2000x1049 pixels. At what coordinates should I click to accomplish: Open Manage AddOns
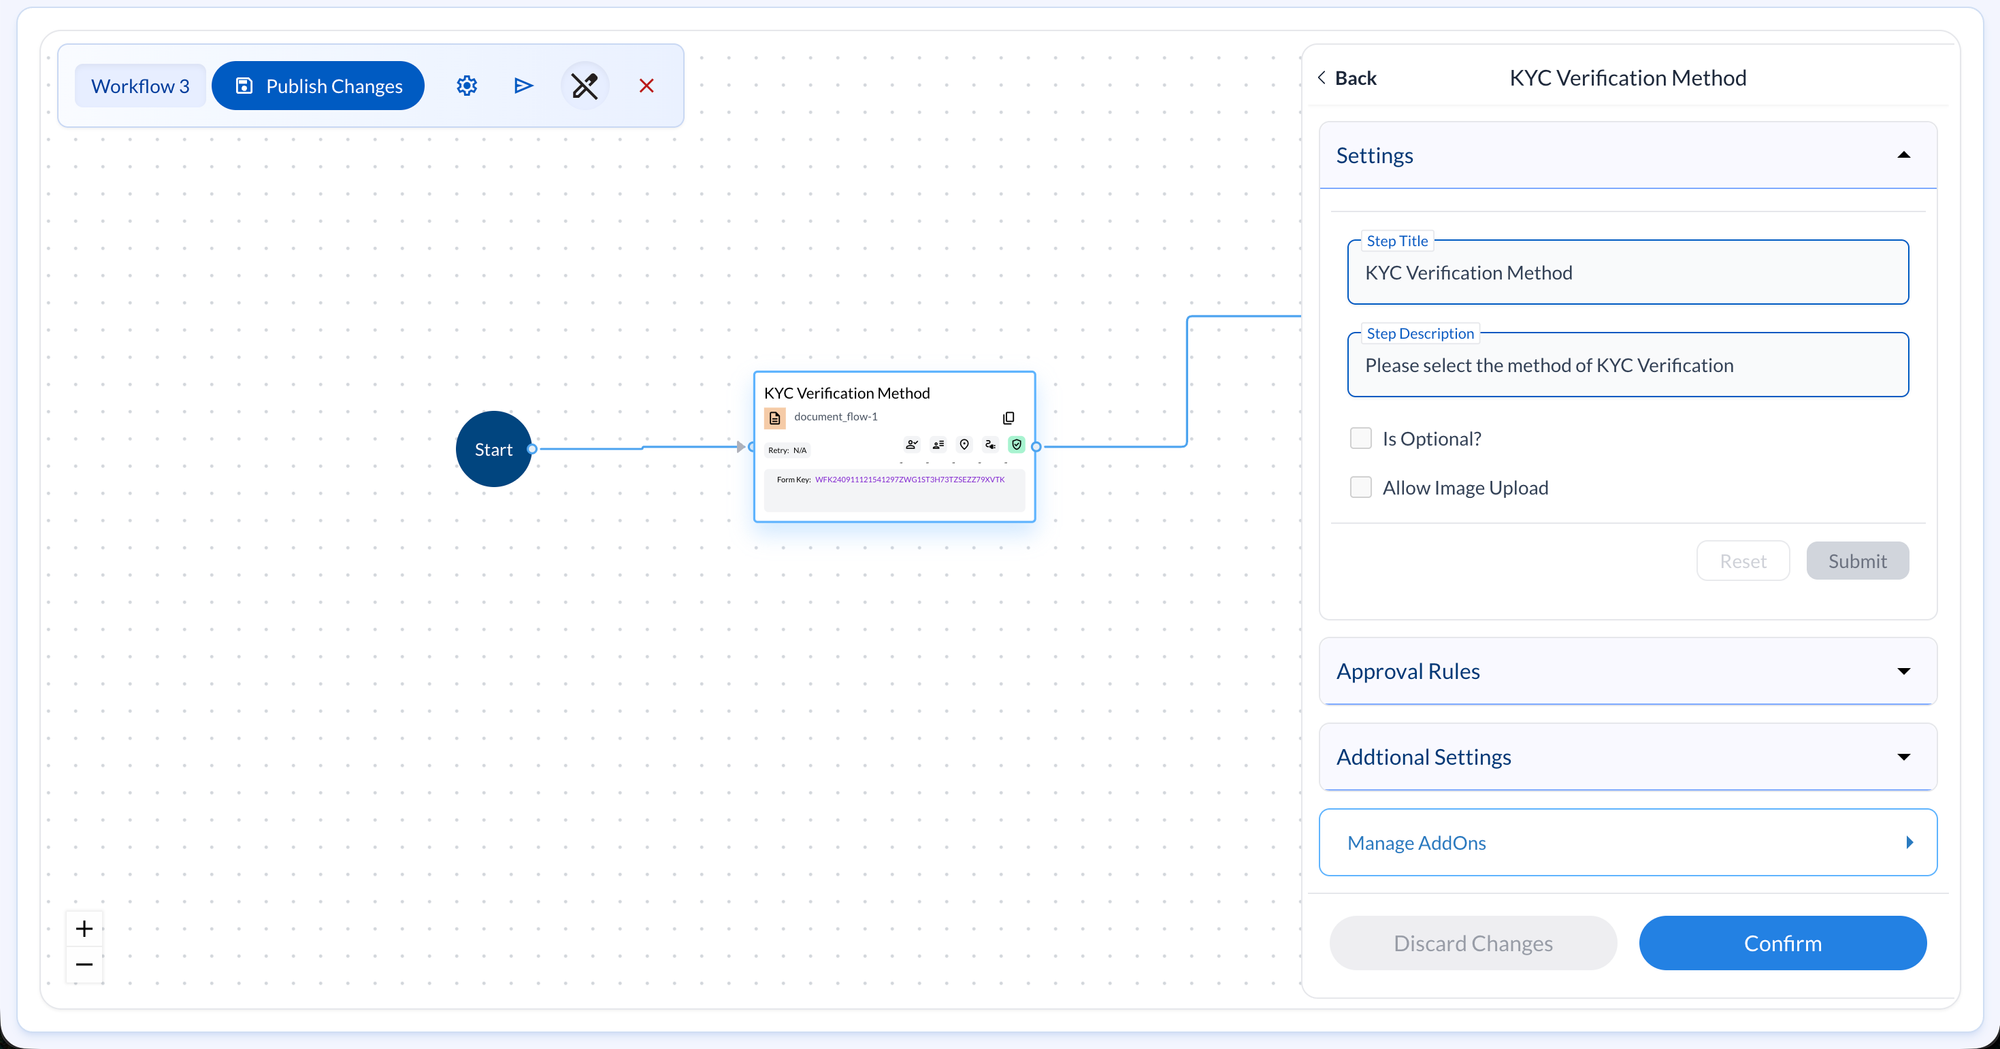click(x=1627, y=842)
